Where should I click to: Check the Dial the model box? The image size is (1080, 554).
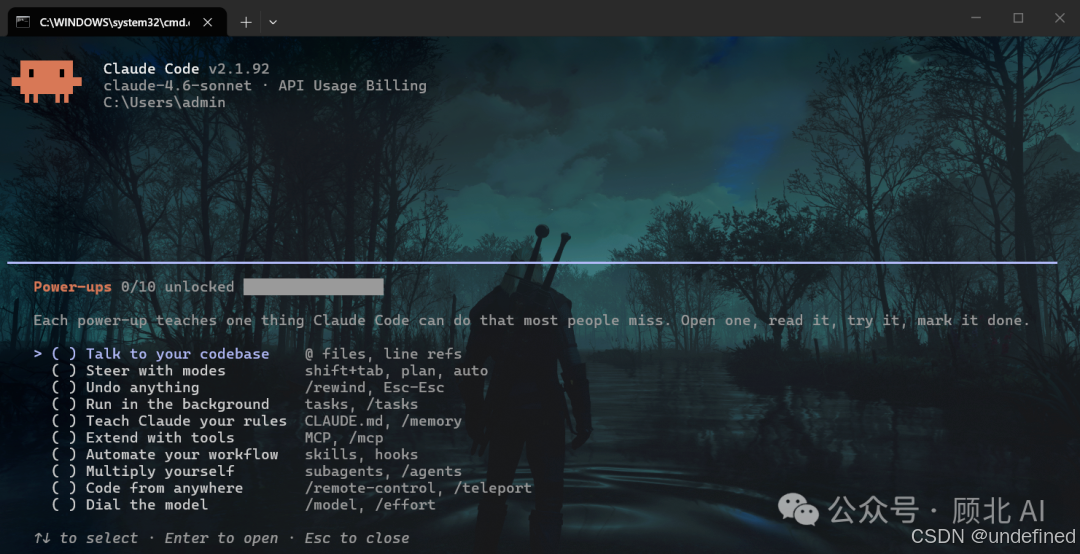point(63,504)
